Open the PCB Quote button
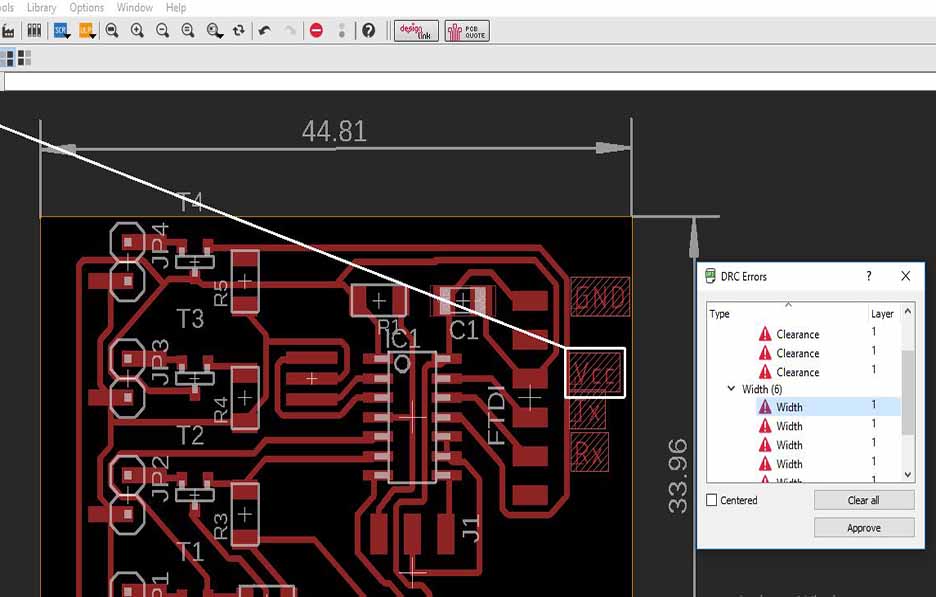 click(x=467, y=31)
